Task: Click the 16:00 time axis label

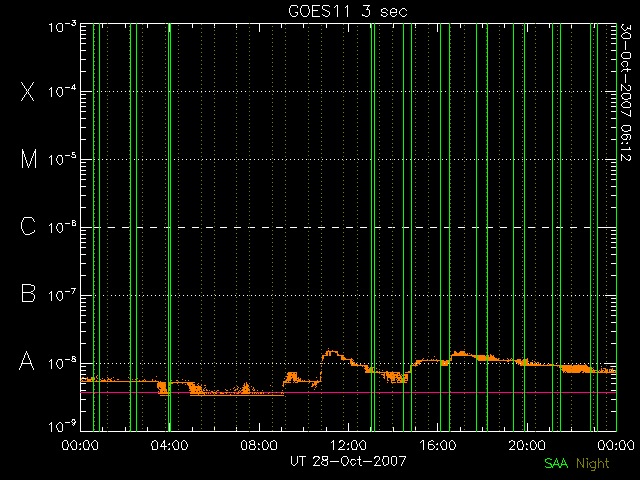Action: point(438,444)
